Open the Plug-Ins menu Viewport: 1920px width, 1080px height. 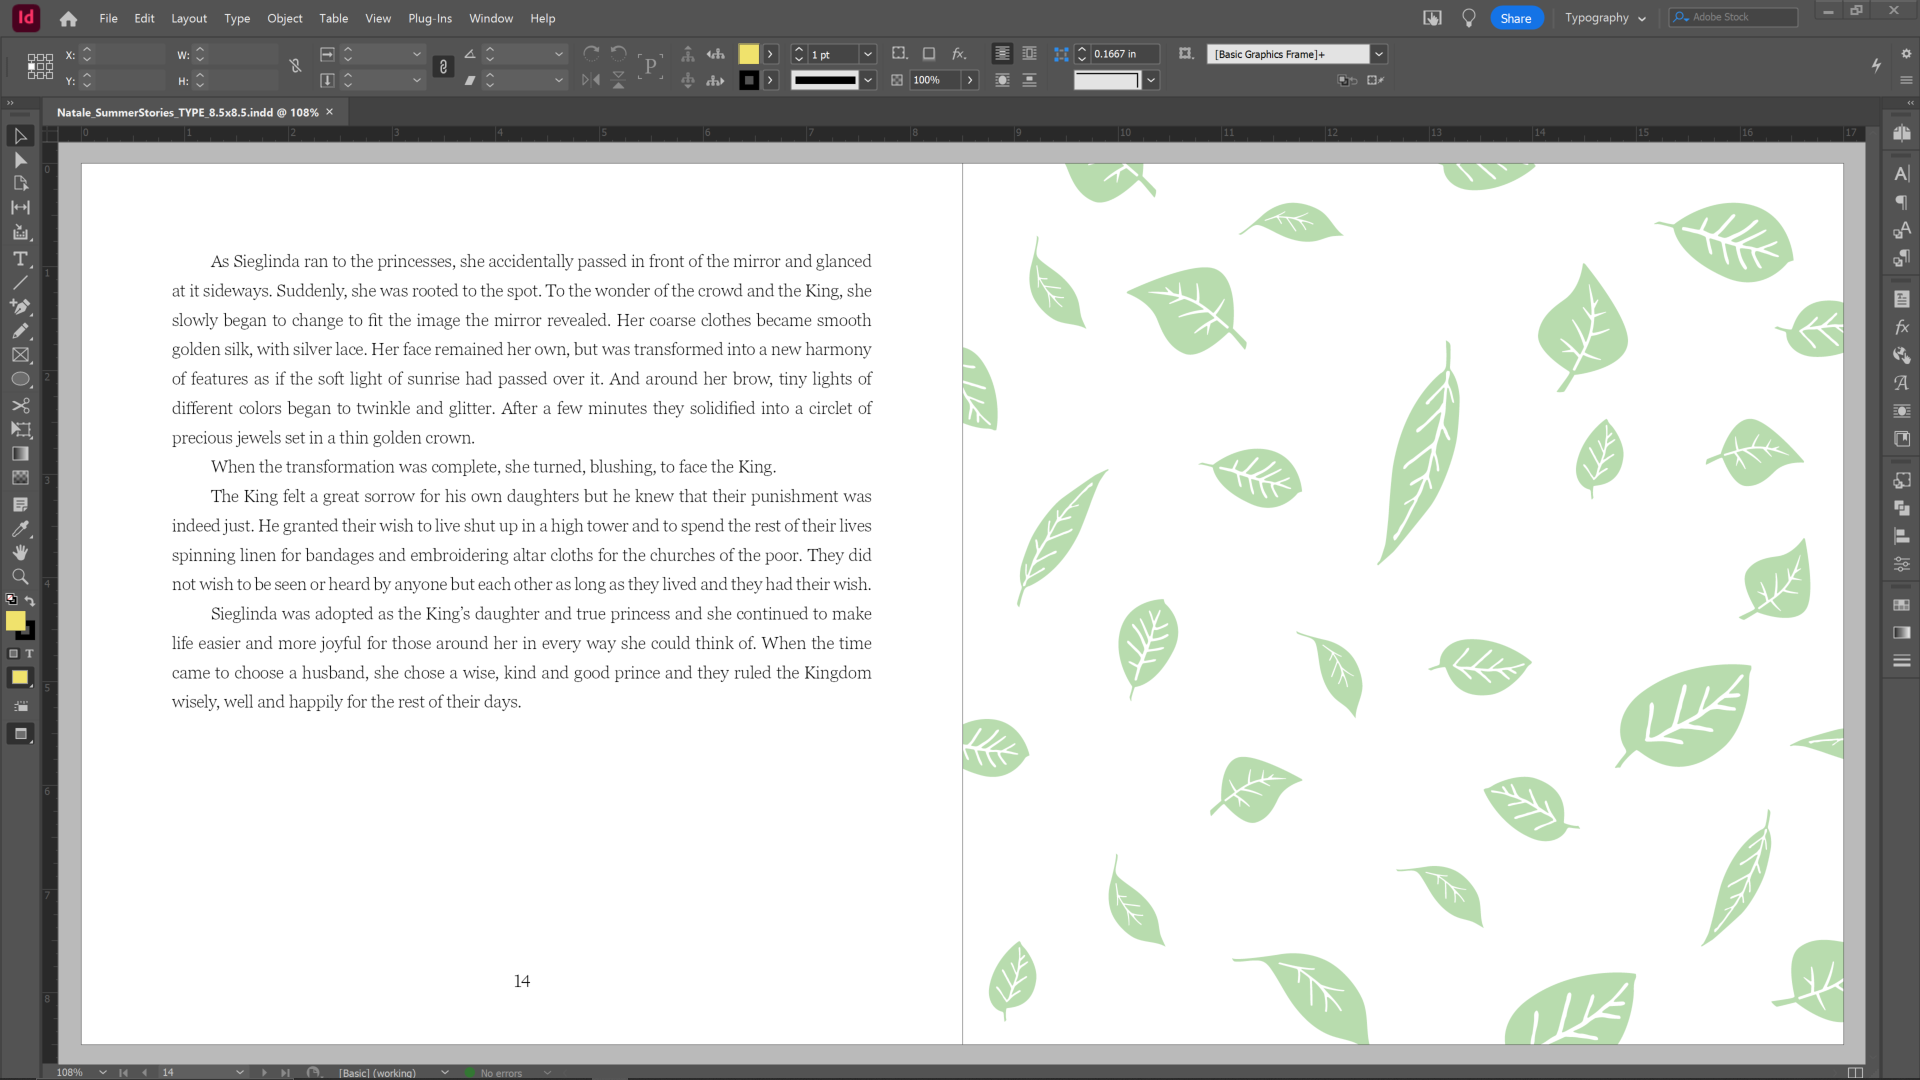tap(430, 18)
